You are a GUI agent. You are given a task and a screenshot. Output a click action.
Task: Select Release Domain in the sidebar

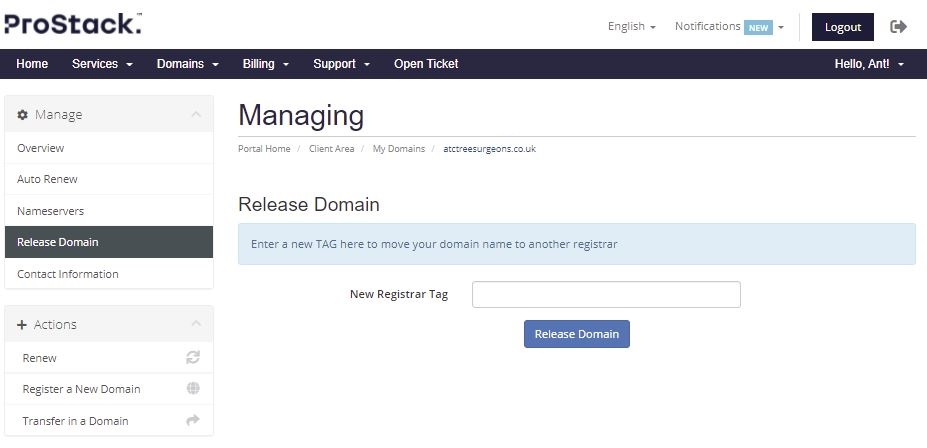point(109,242)
